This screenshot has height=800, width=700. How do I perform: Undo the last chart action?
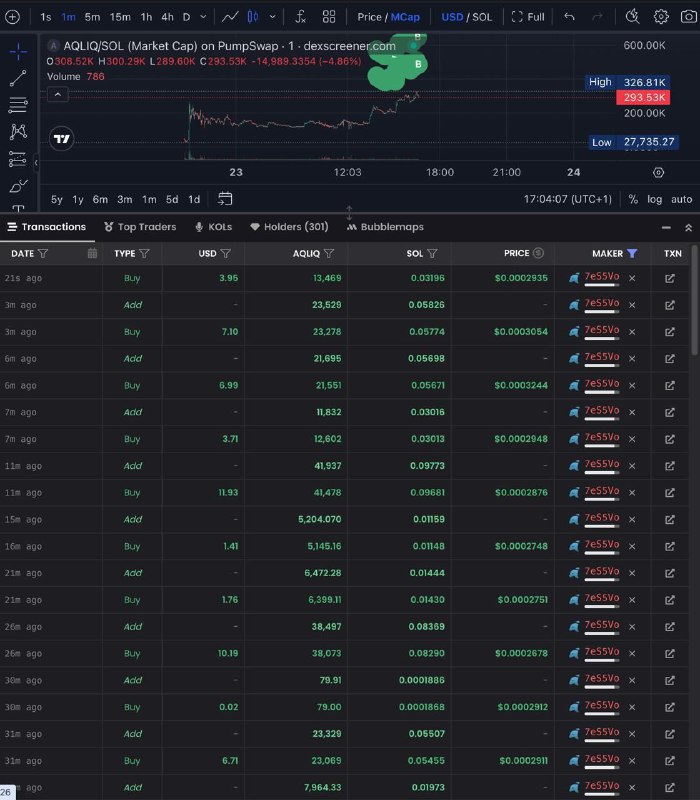click(570, 17)
